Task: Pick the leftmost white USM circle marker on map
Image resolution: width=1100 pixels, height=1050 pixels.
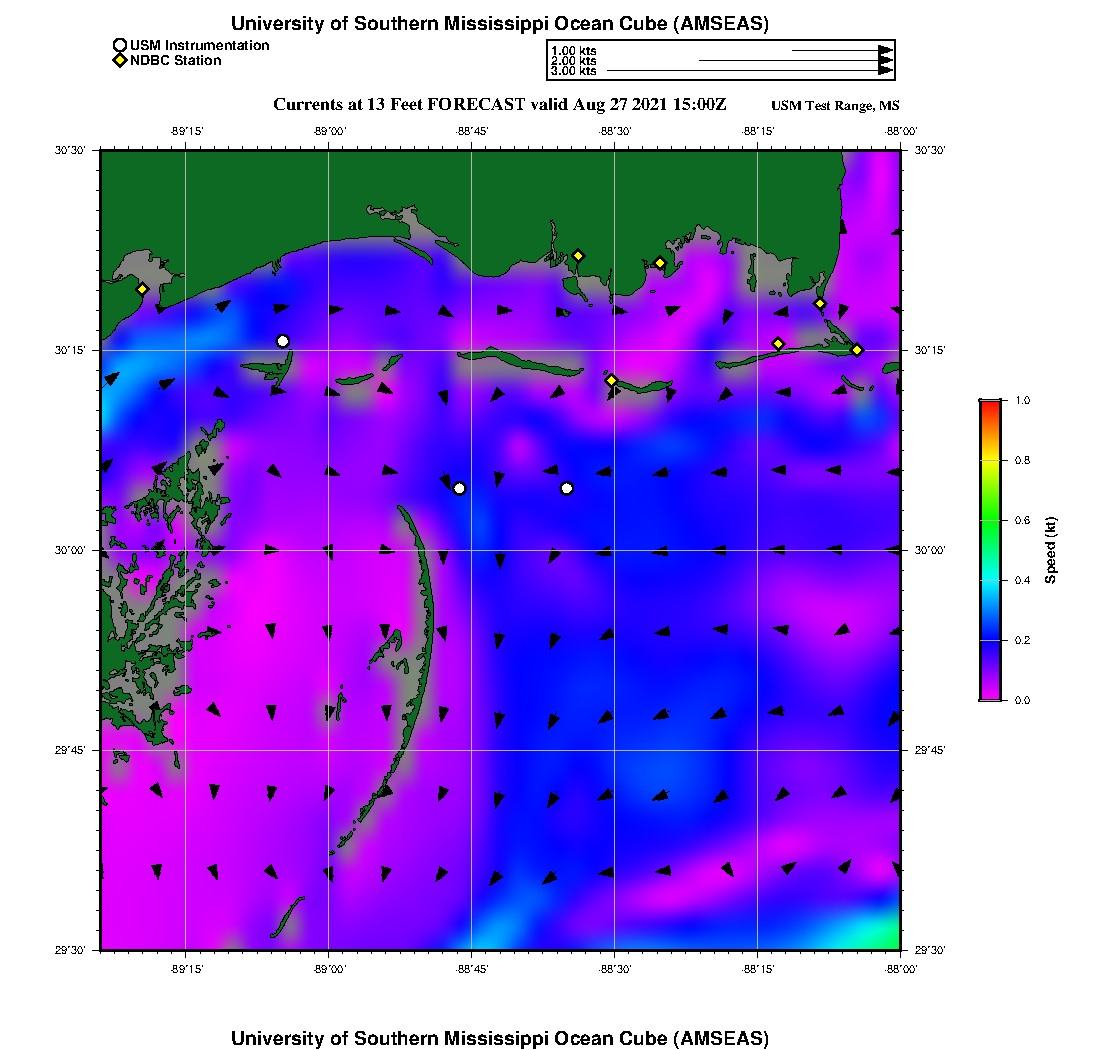Action: tap(283, 341)
